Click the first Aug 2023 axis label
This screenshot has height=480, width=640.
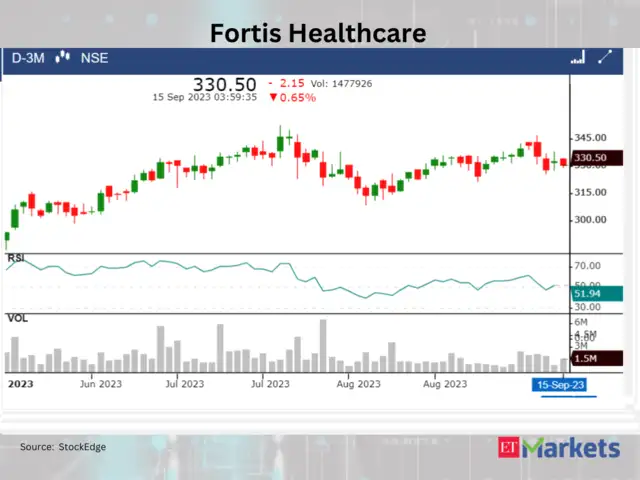(359, 384)
